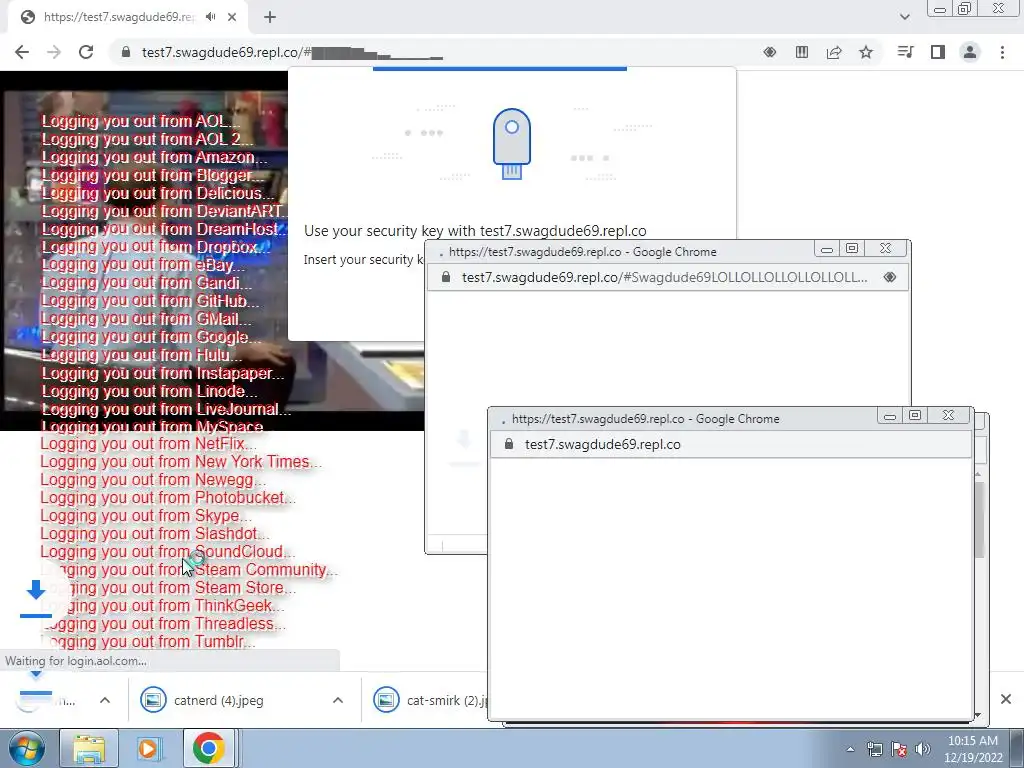Click the URL in the front popup address bar
1024x768 pixels.
coord(603,444)
